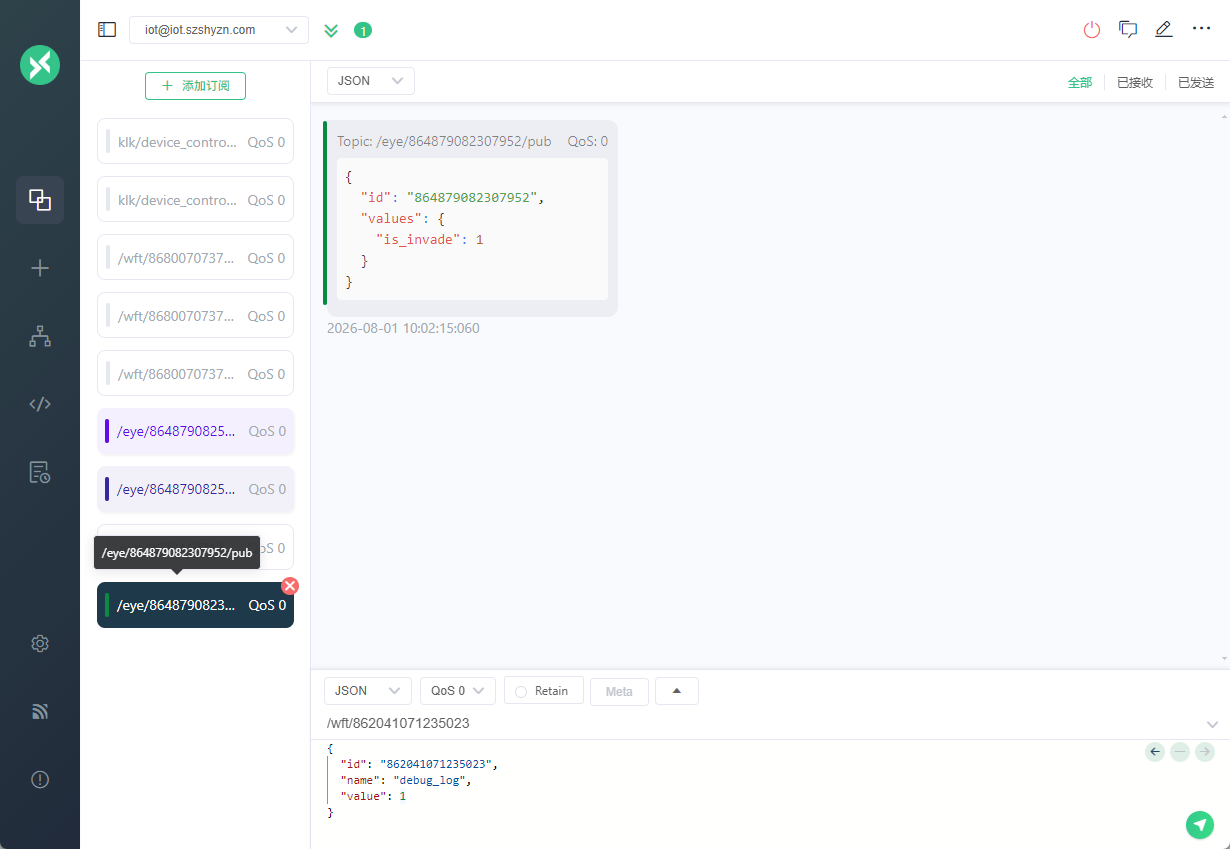Open the Connections page in sidebar
Screen dimensions: 1230x849
tap(40, 200)
